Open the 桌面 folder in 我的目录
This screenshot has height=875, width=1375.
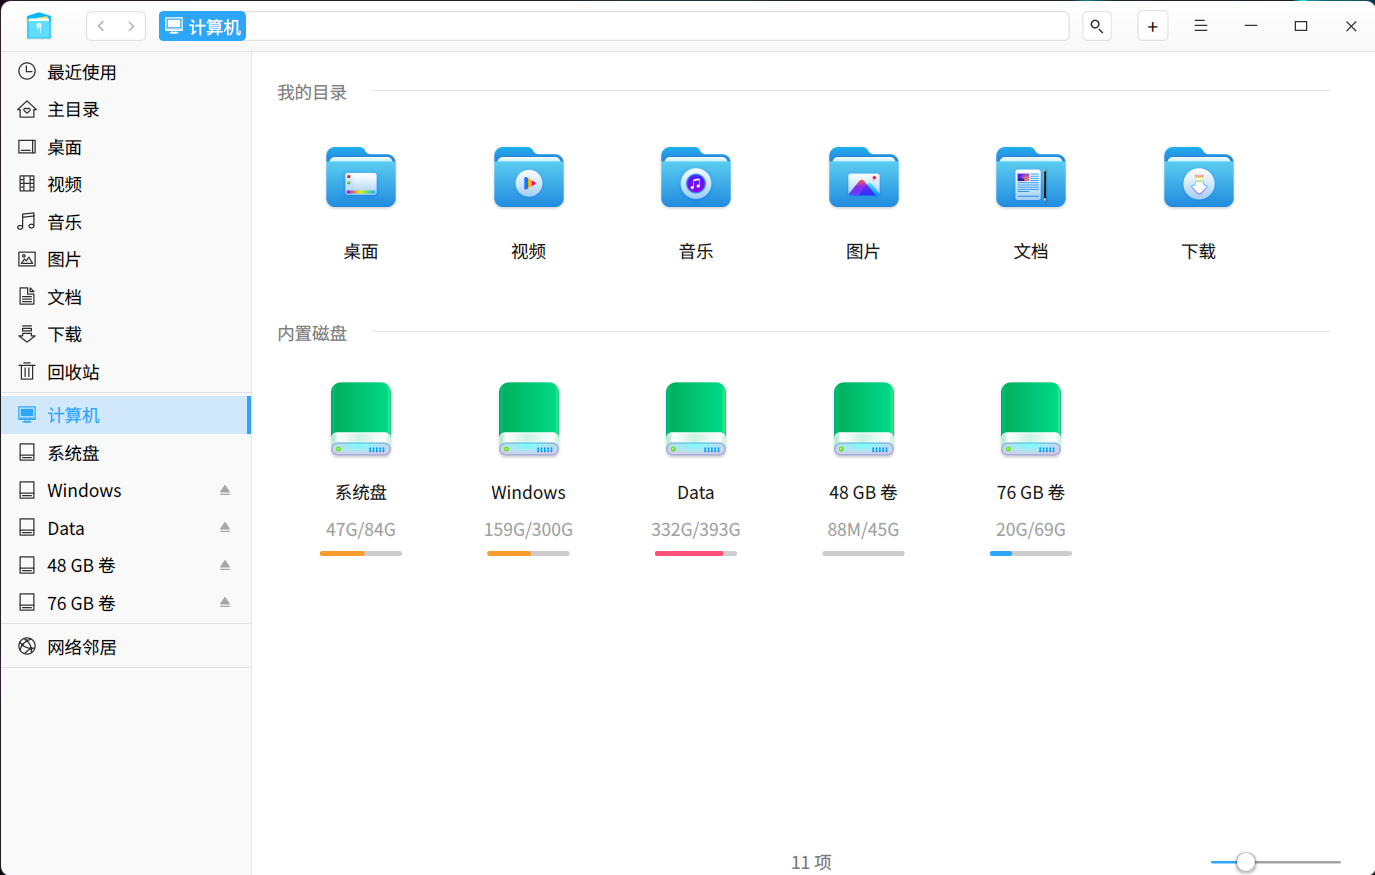(x=361, y=178)
